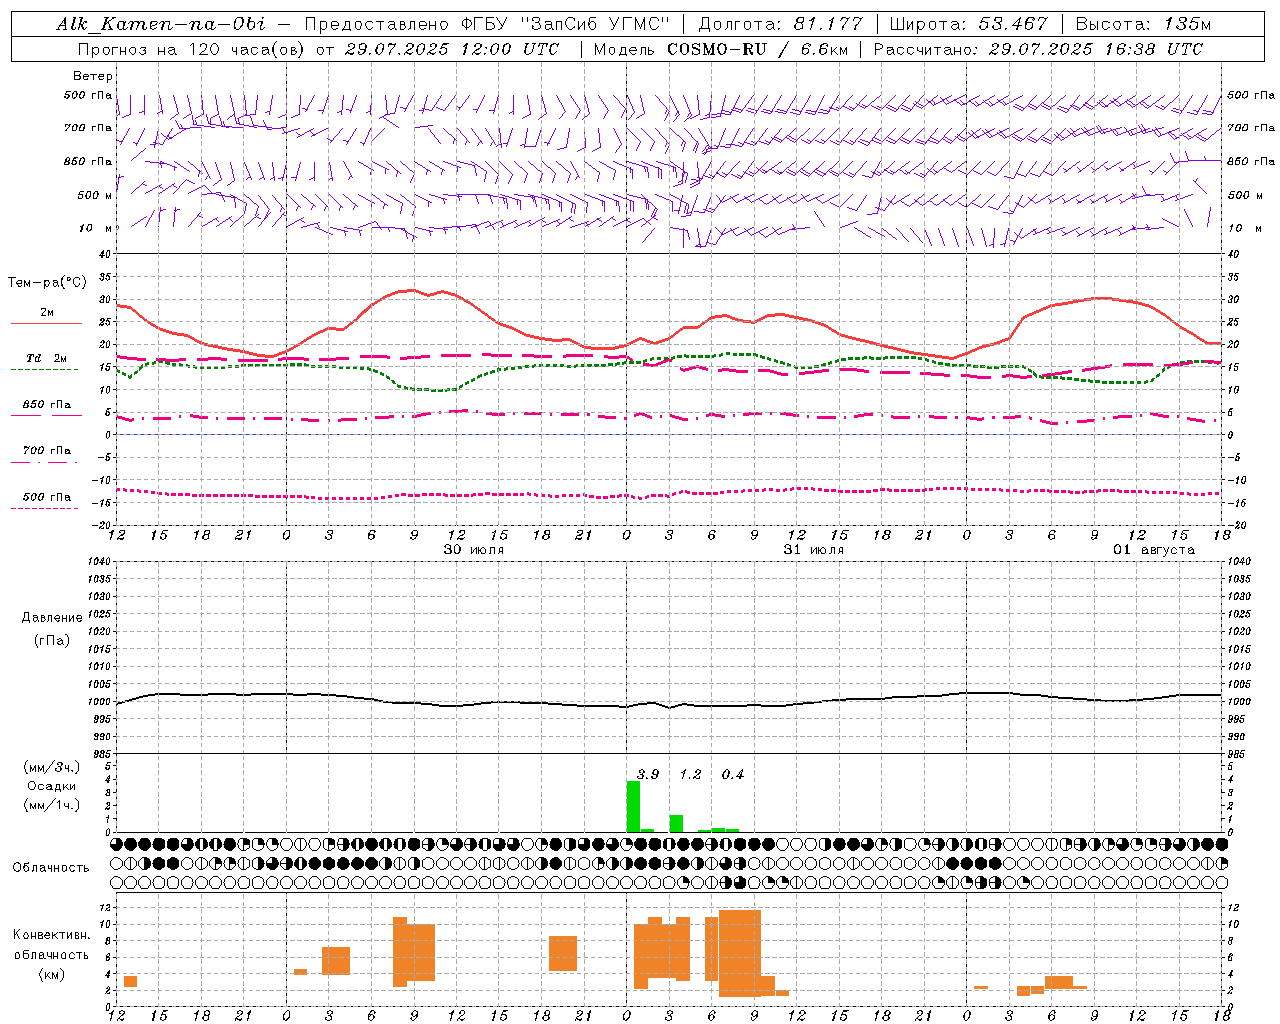Click the Td 2м legend entry
The height and width of the screenshot is (1024, 1280).
[47, 358]
